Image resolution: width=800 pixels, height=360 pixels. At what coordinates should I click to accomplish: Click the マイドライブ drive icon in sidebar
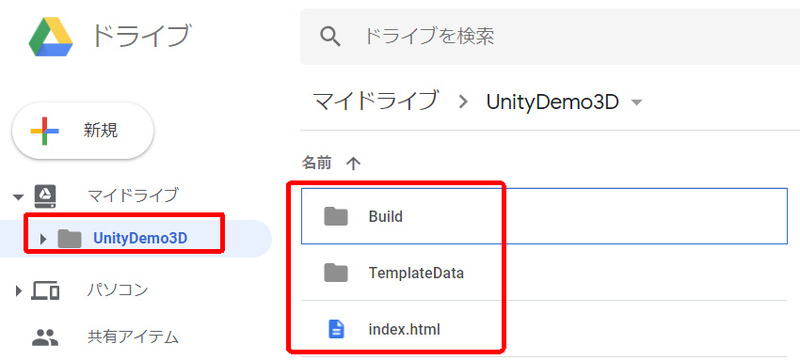[45, 196]
